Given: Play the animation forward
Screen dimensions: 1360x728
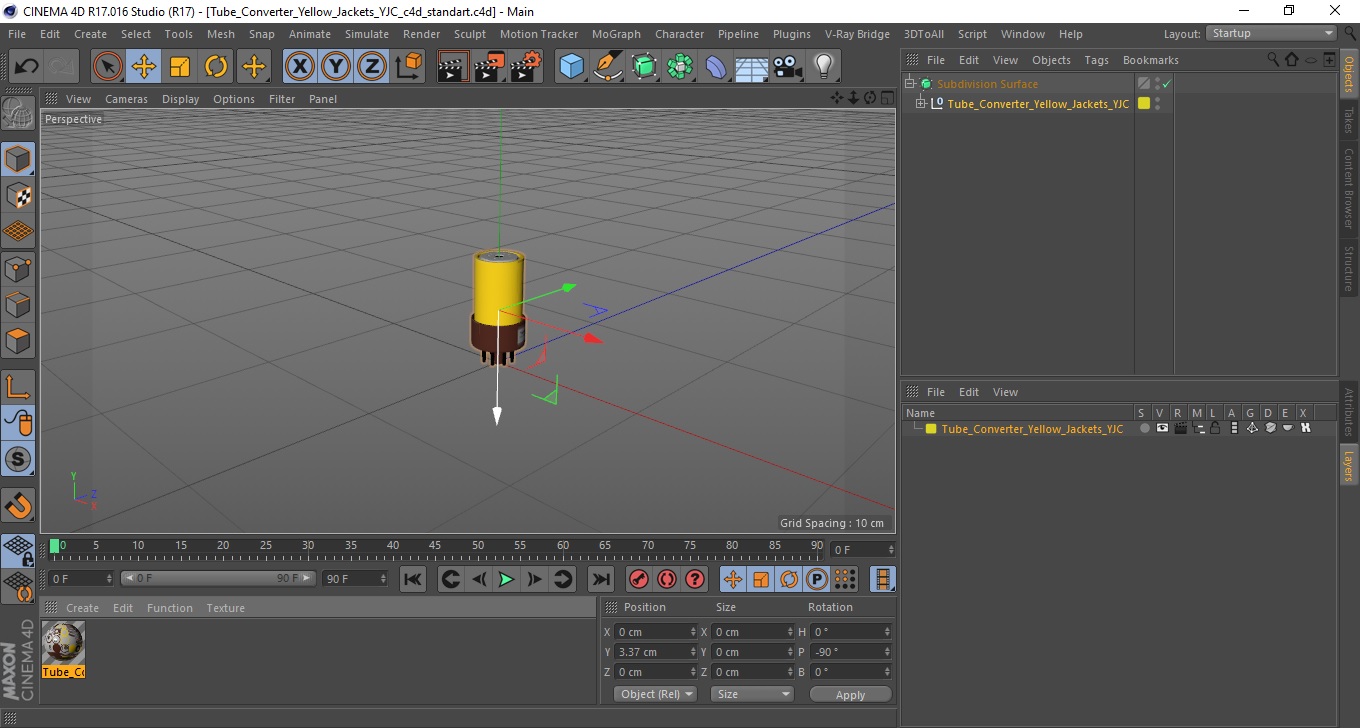Looking at the screenshot, I should [506, 579].
